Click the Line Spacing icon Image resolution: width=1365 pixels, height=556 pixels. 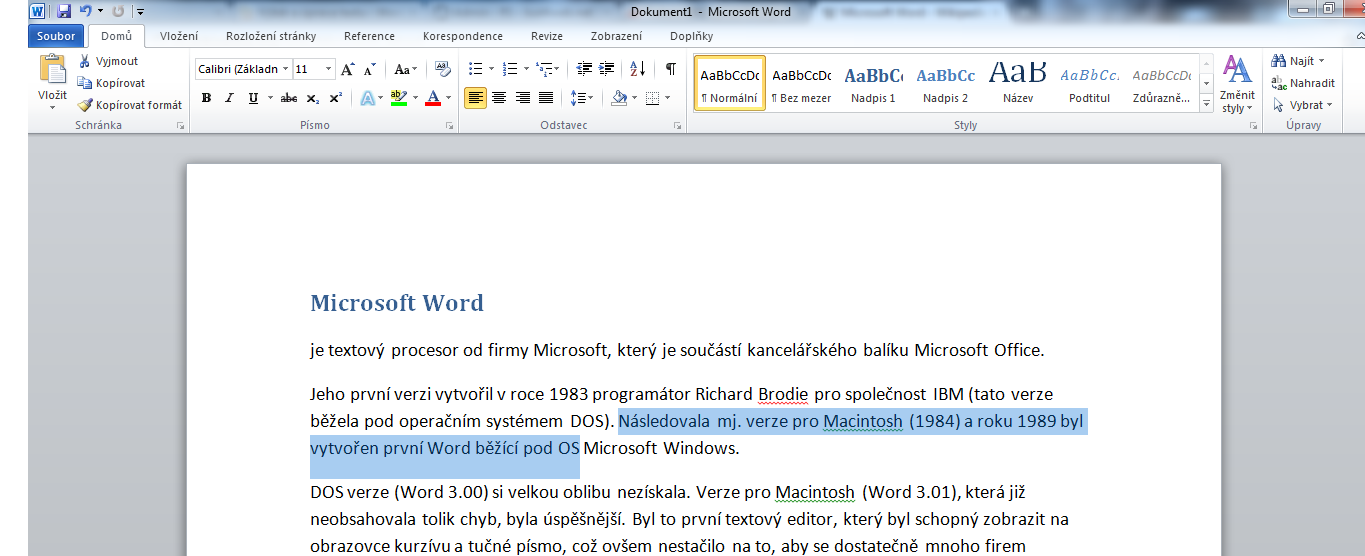578,98
